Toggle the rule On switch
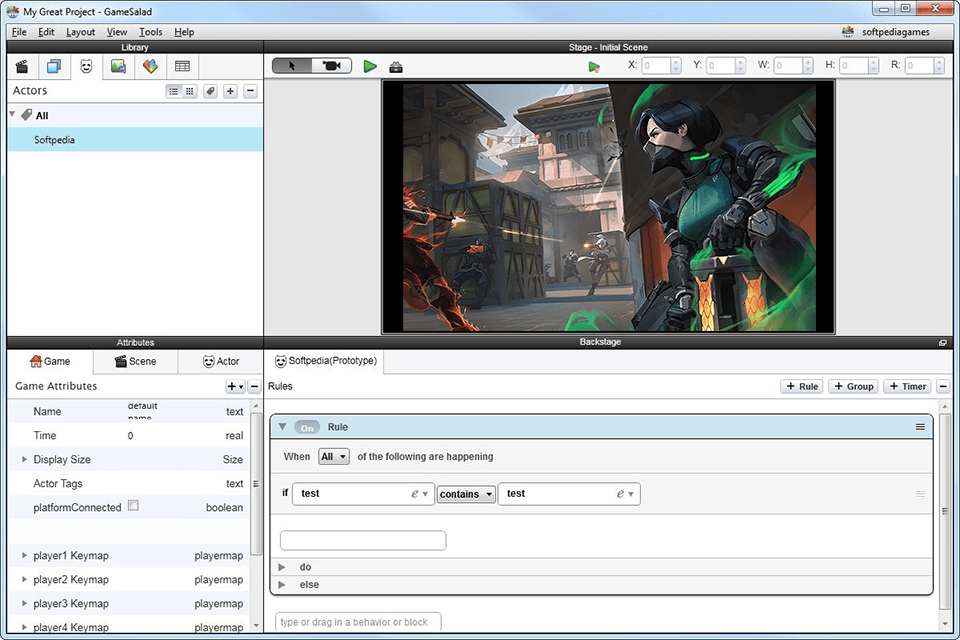Image resolution: width=960 pixels, height=640 pixels. 307,427
